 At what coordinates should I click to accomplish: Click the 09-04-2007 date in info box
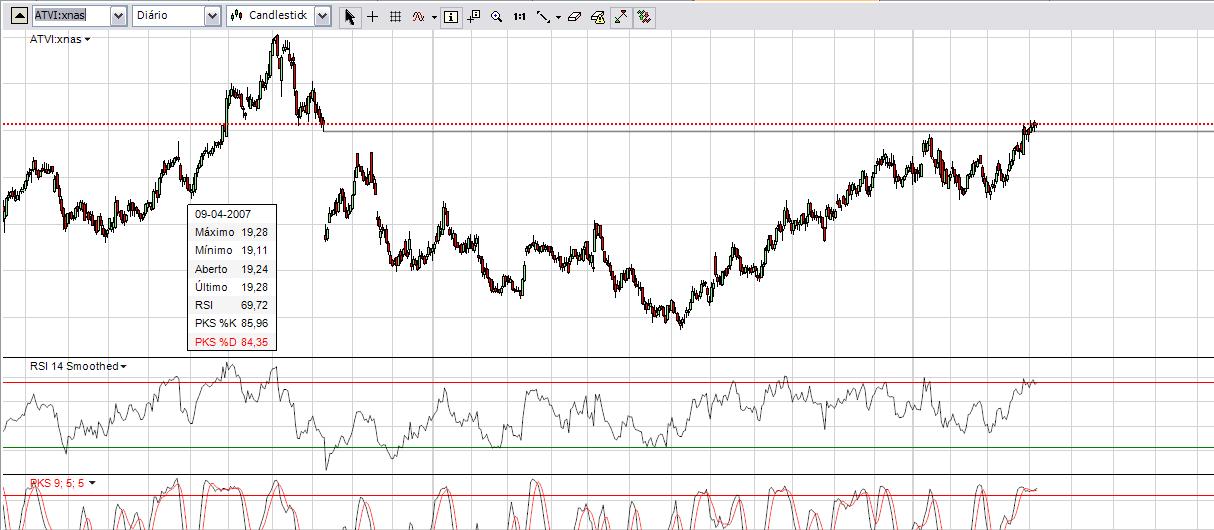pyautogui.click(x=223, y=214)
